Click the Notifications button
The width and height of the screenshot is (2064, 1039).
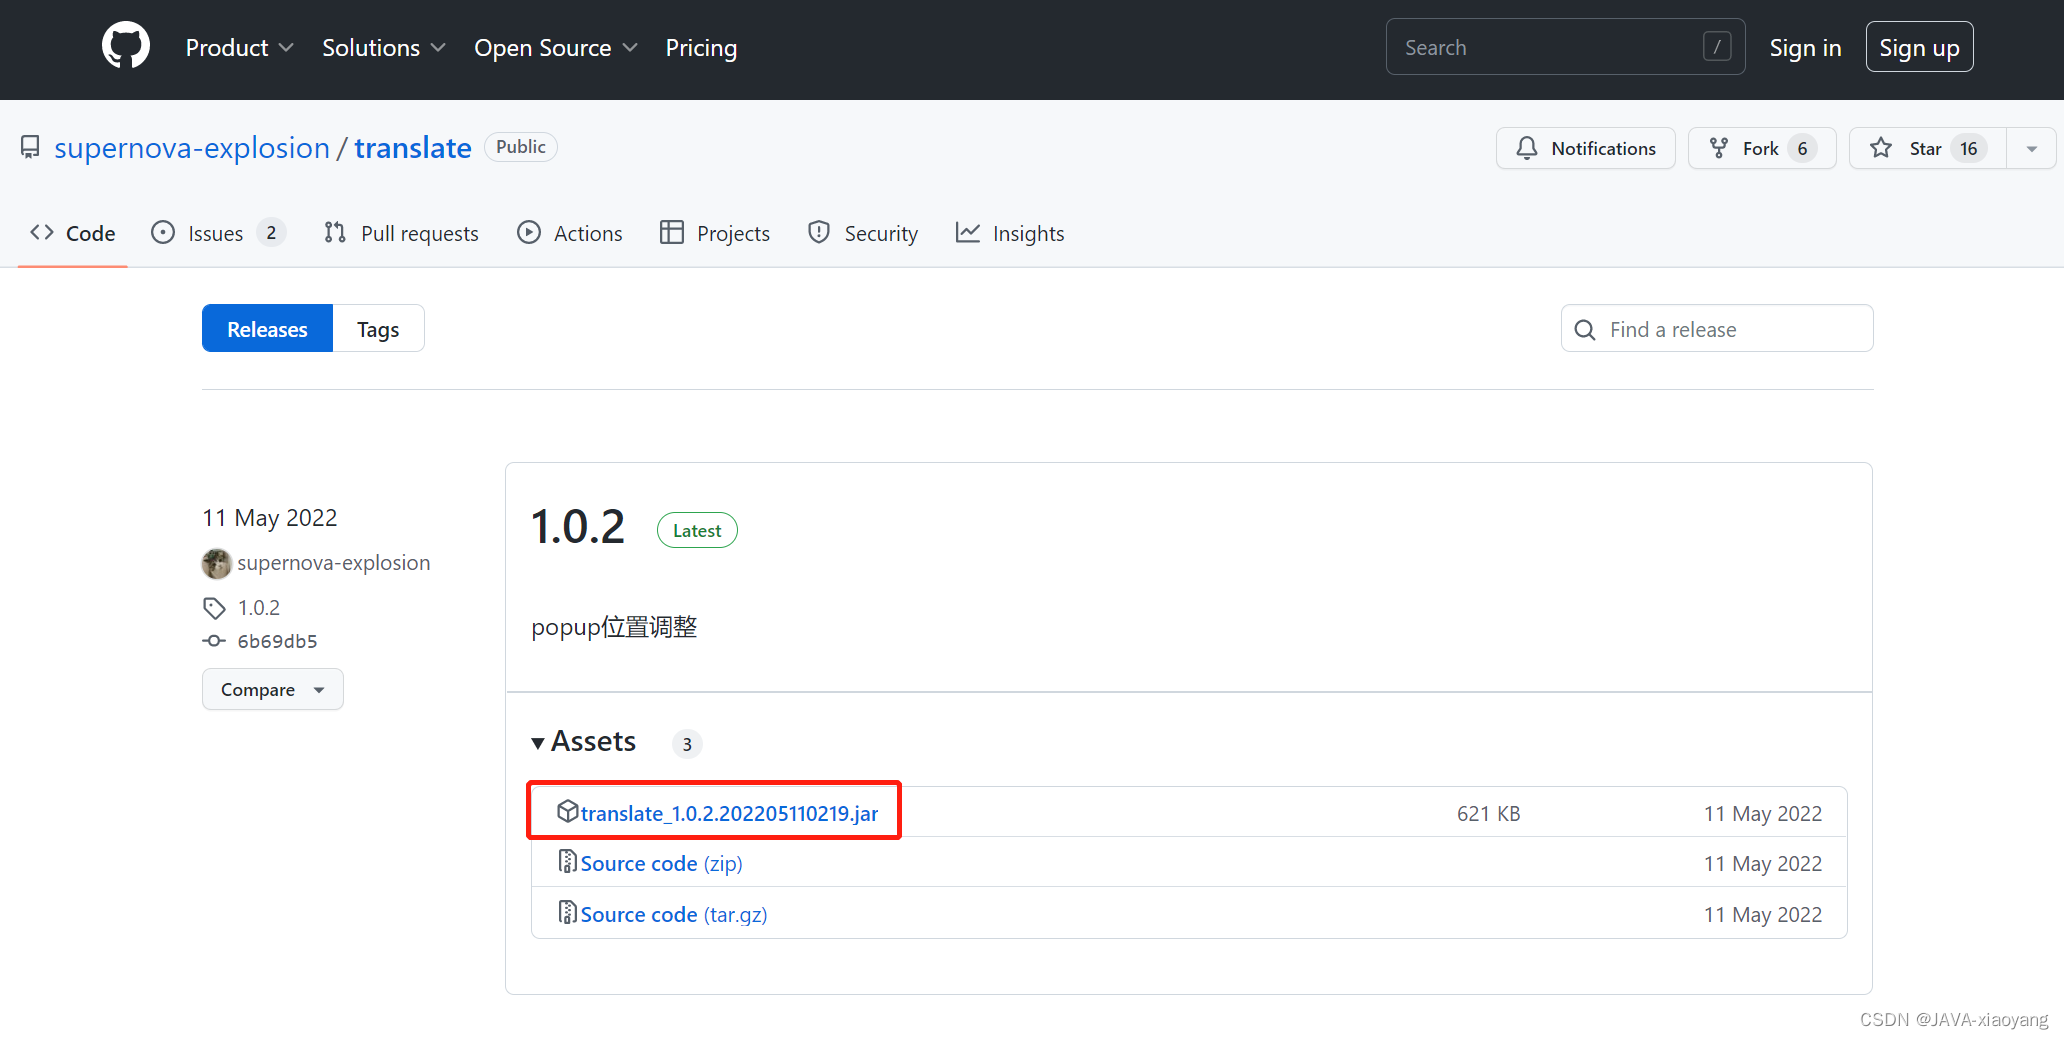point(1586,149)
